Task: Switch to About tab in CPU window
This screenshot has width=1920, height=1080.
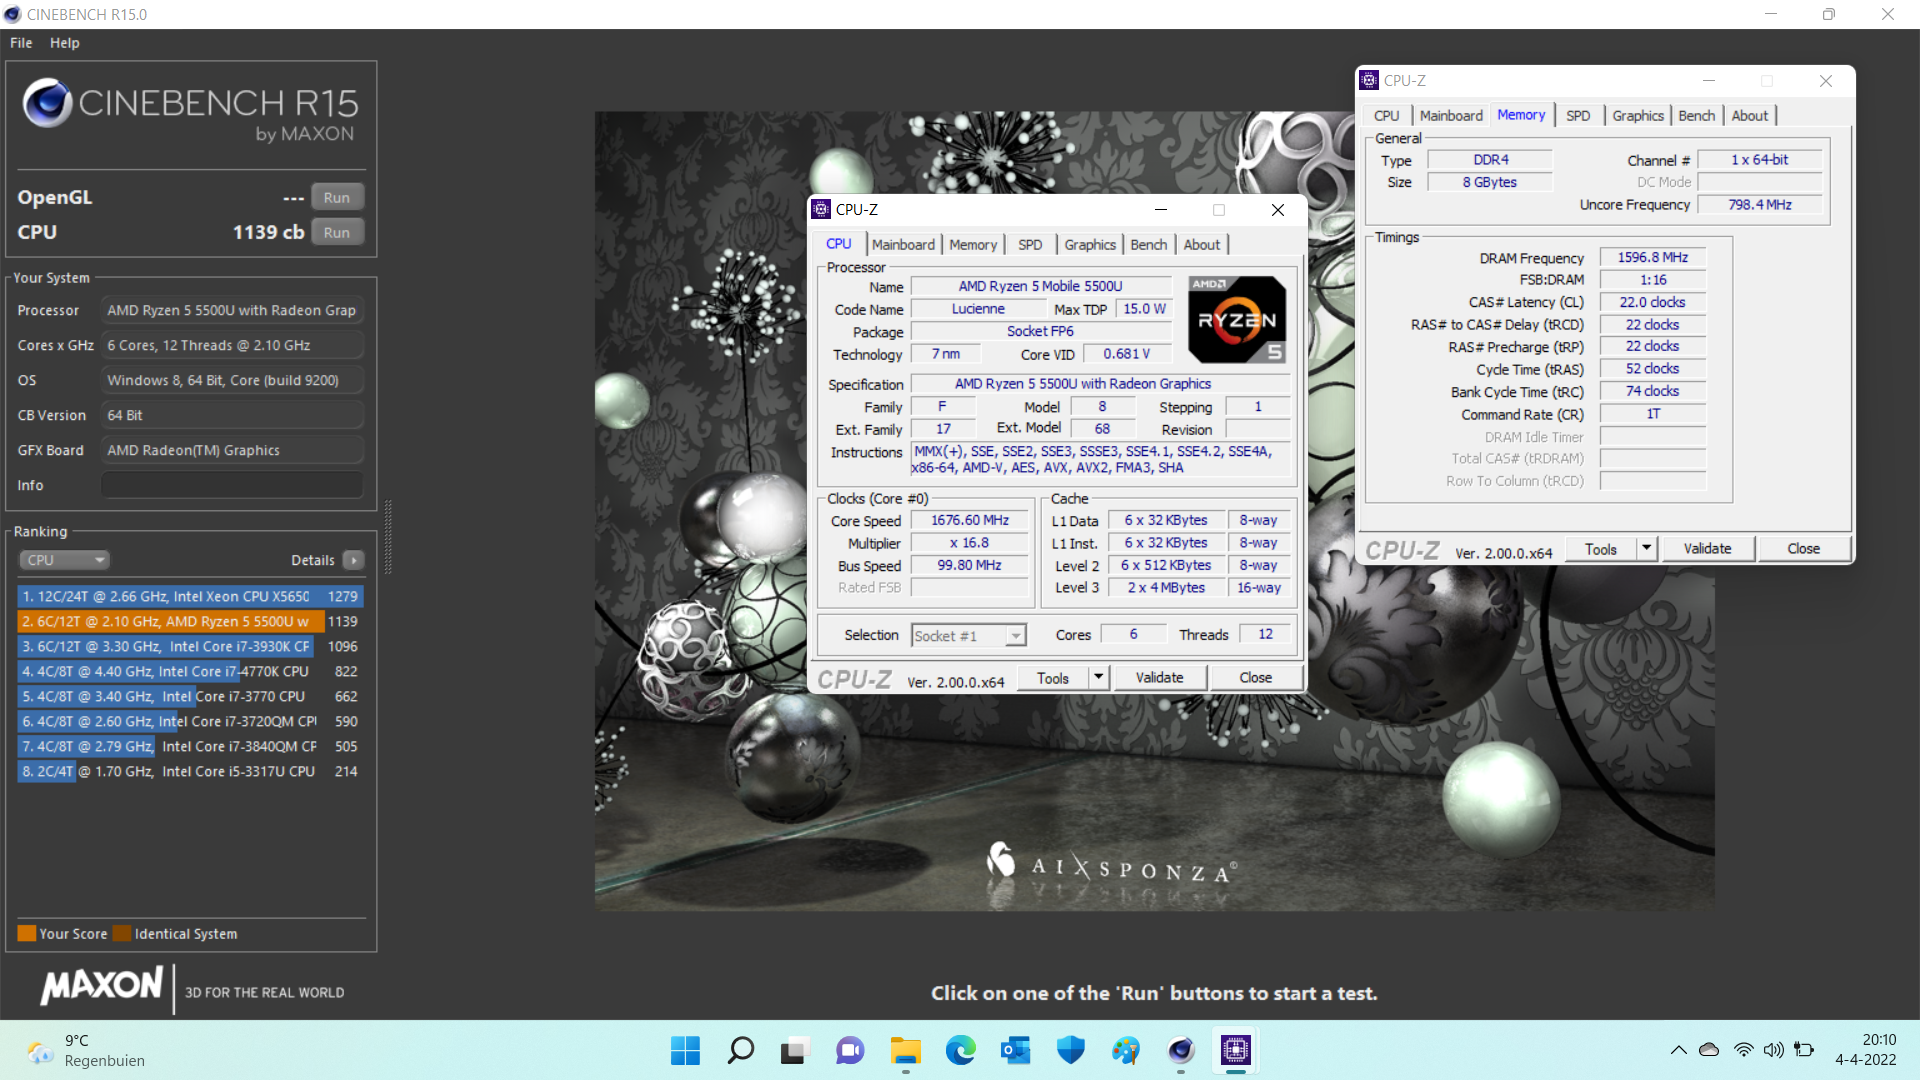Action: click(x=1202, y=245)
